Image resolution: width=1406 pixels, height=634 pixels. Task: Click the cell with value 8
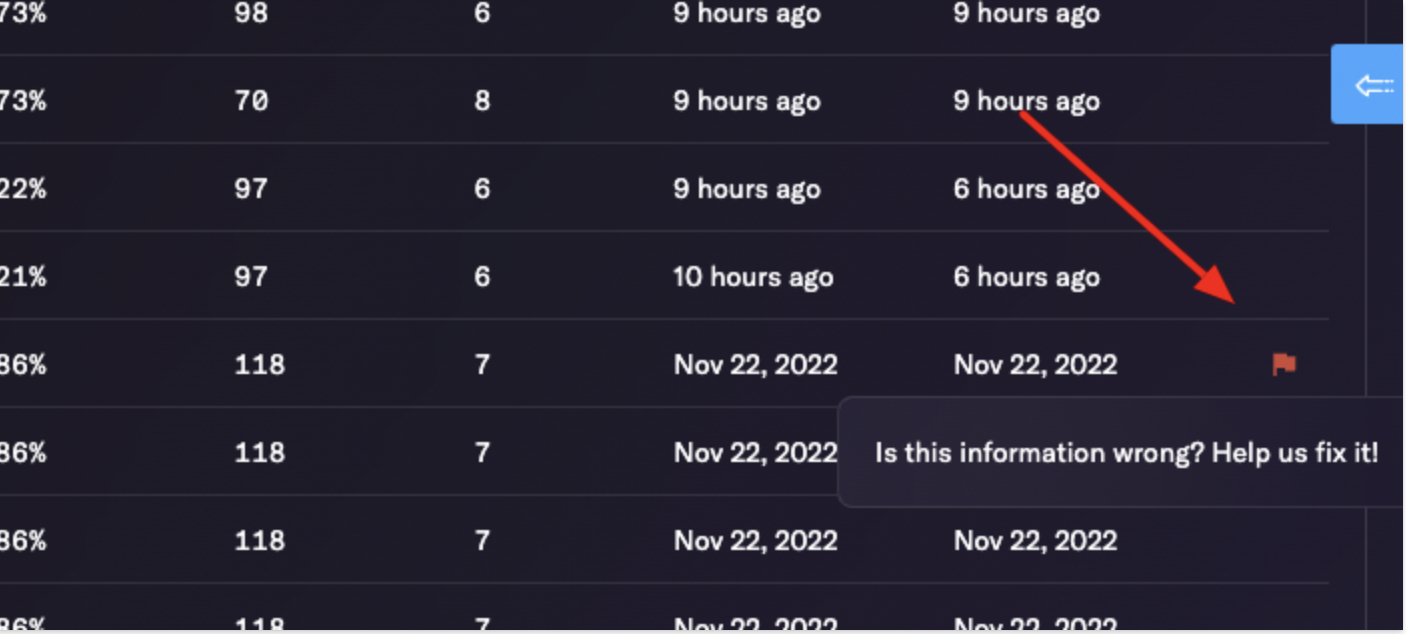[x=482, y=101]
